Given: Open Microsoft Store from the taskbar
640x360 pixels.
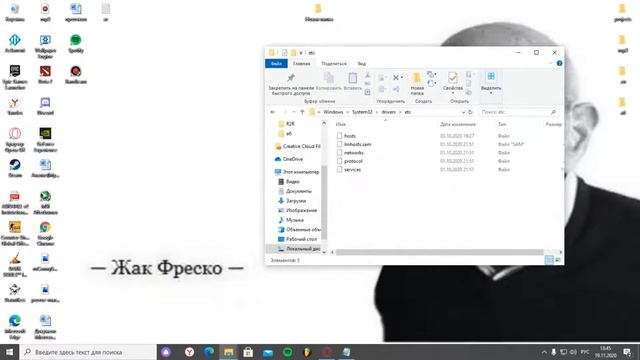Looking at the screenshot, I should point(248,352).
